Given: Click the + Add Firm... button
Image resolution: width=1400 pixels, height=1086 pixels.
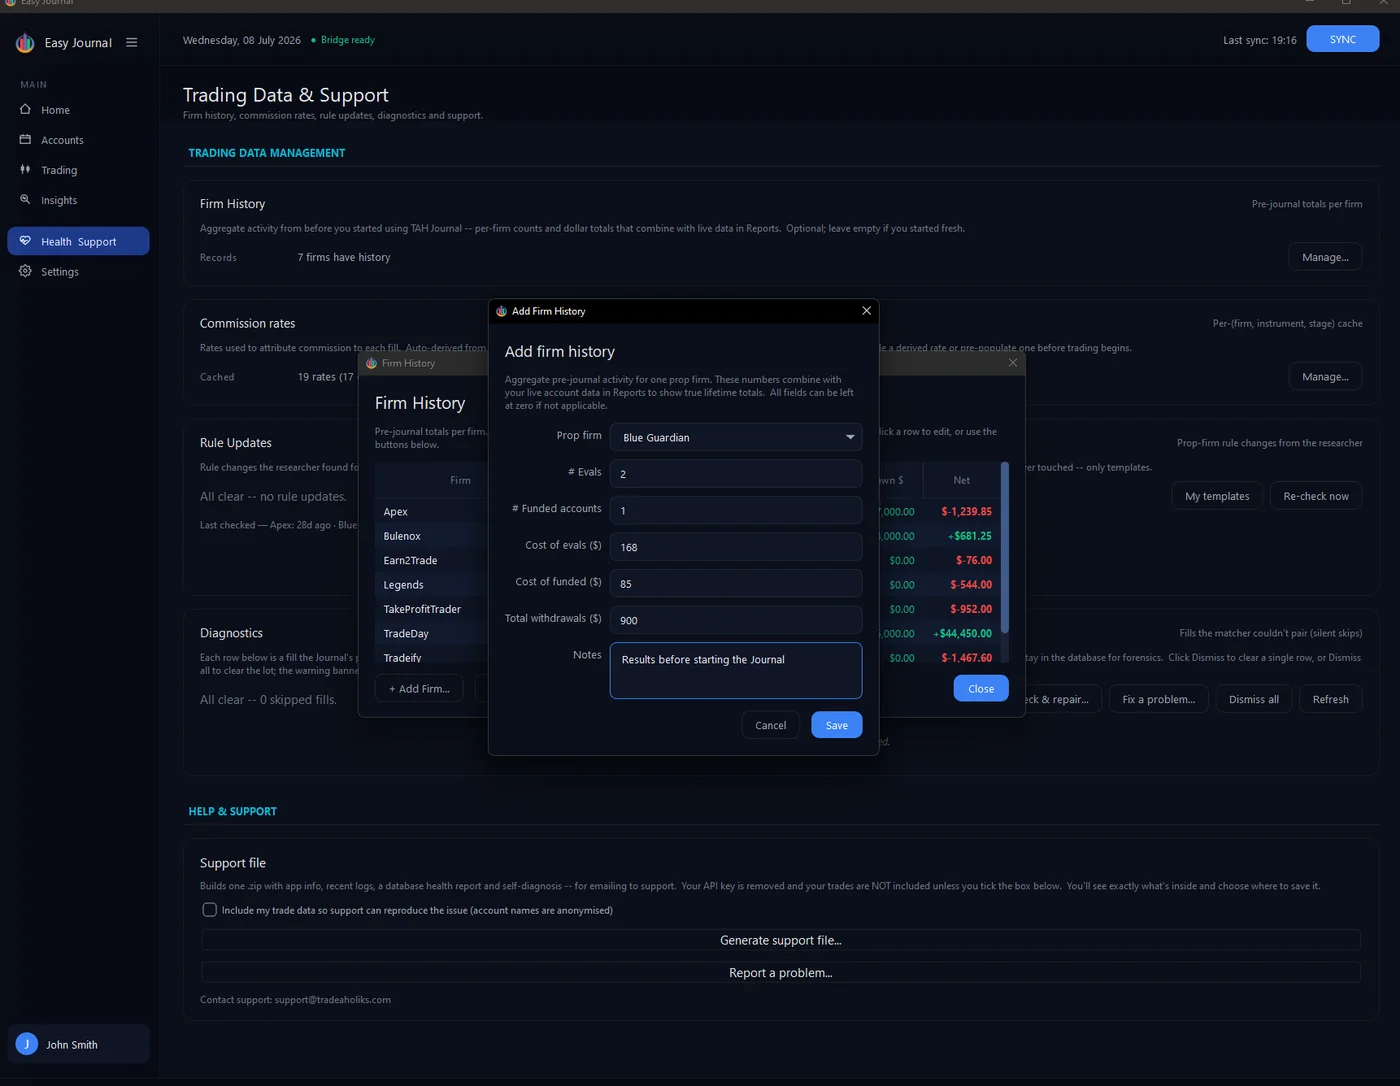Looking at the screenshot, I should pyautogui.click(x=419, y=688).
